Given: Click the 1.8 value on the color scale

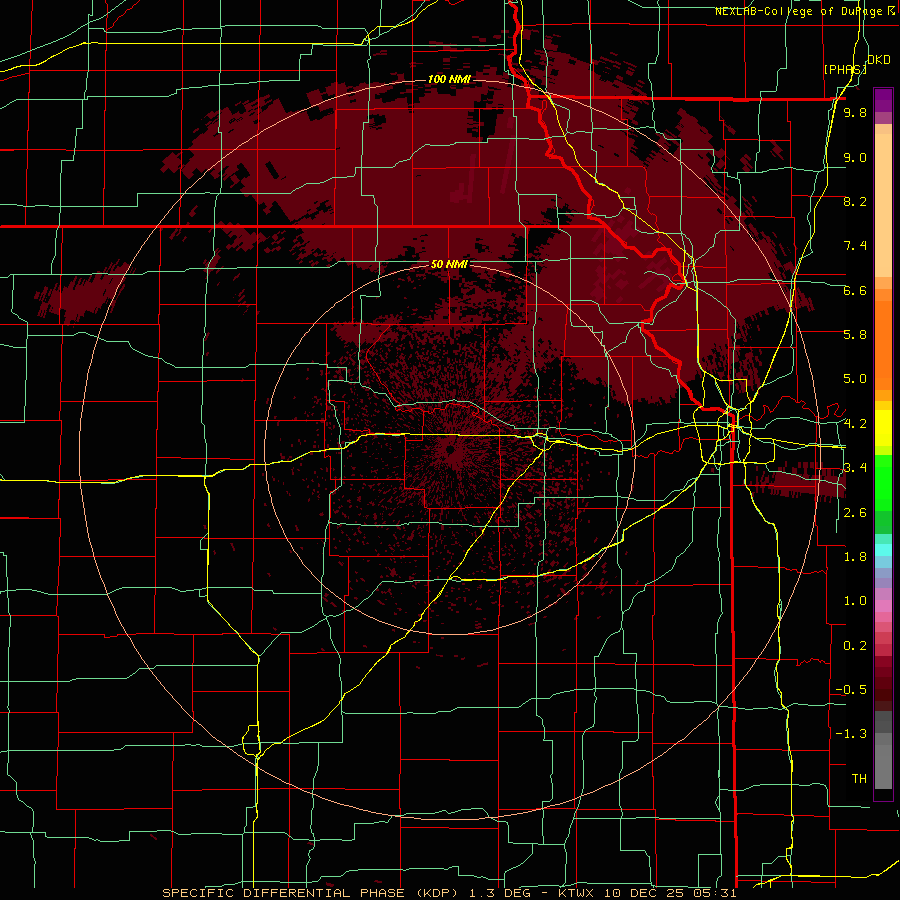Looking at the screenshot, I should tap(855, 557).
